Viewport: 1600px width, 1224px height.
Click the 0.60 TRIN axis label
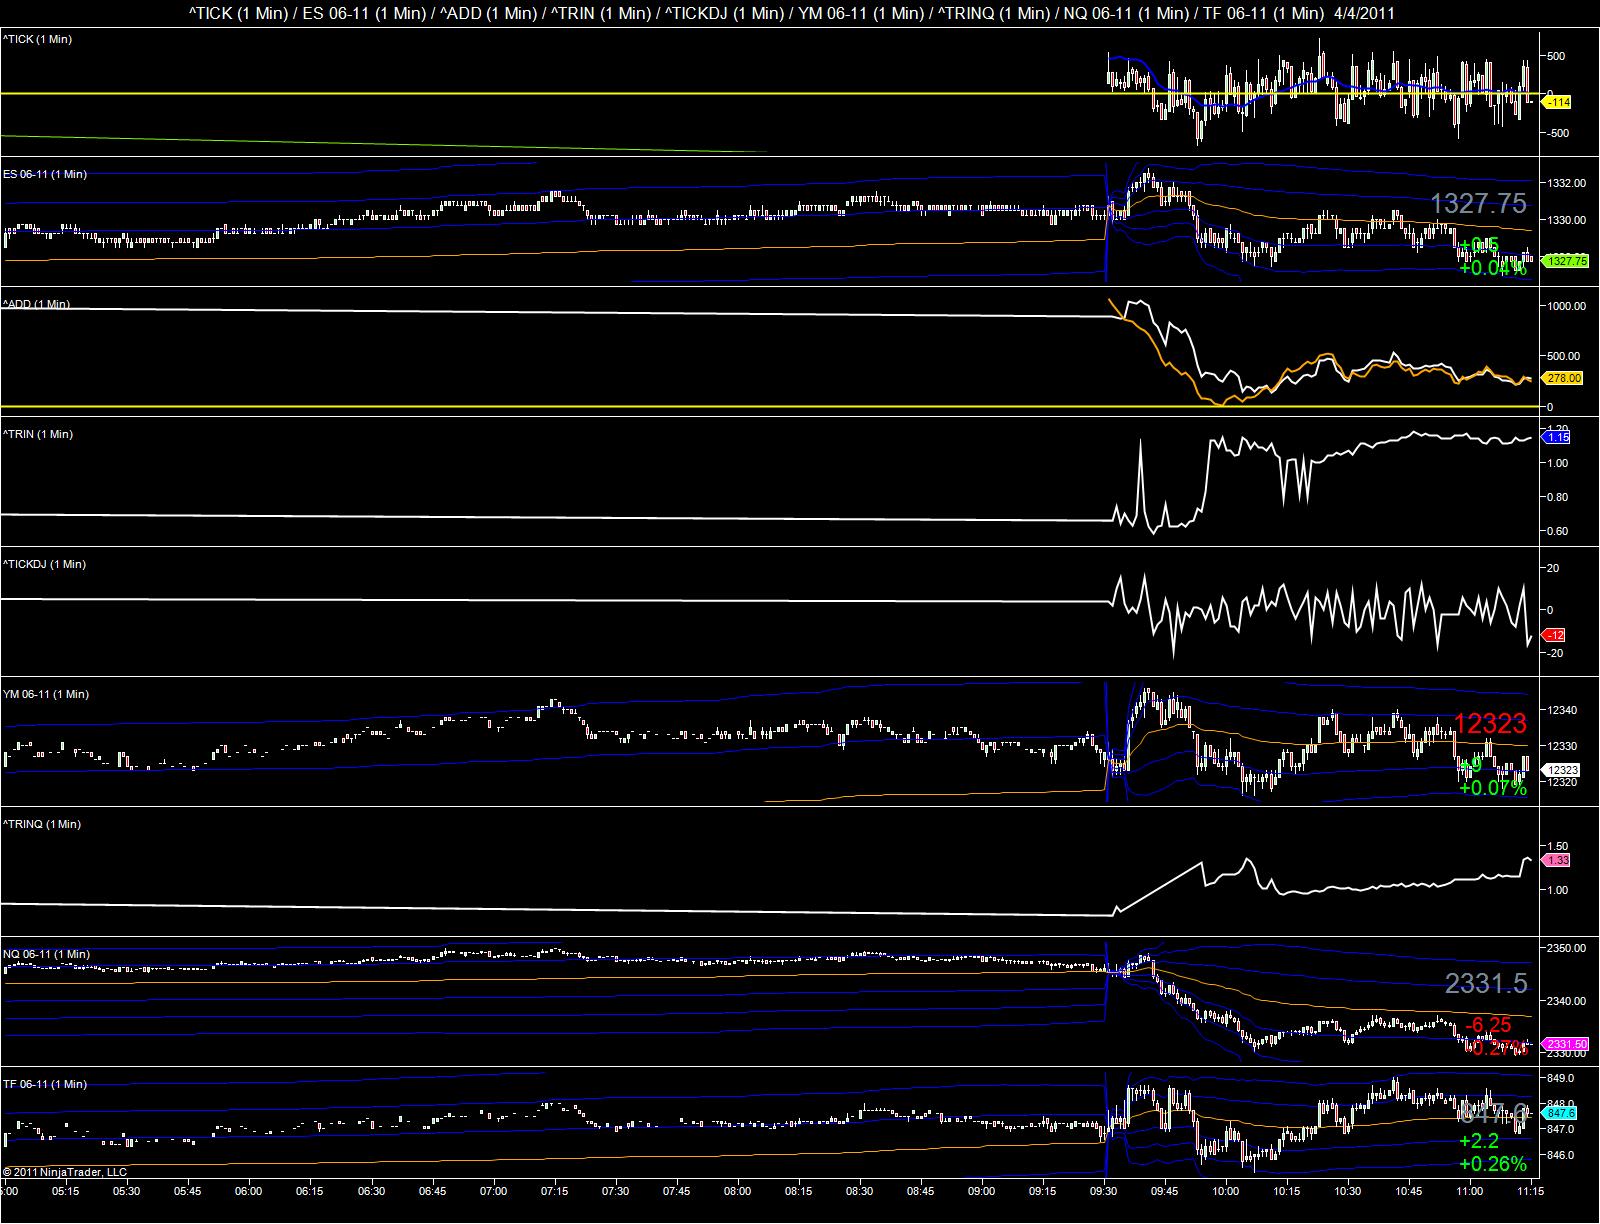[x=1560, y=531]
